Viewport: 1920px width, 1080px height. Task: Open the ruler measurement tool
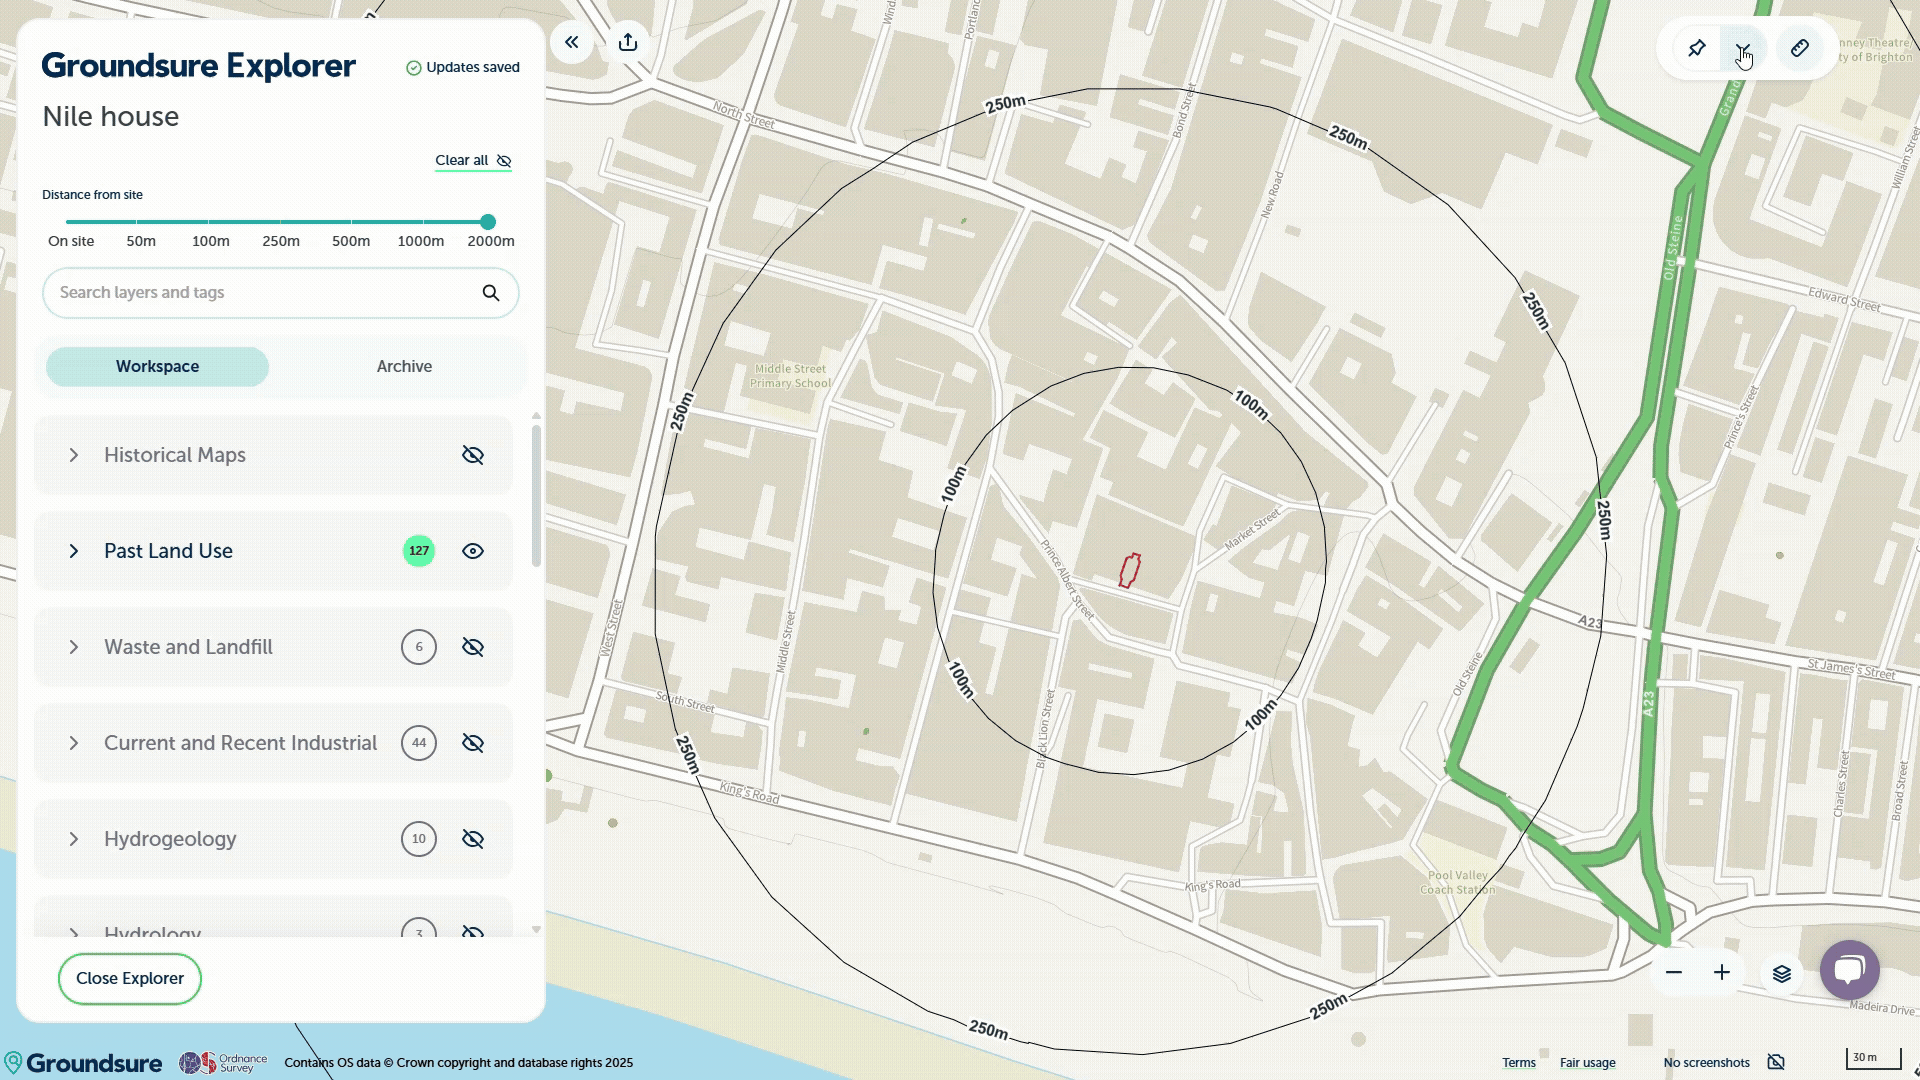point(1800,48)
